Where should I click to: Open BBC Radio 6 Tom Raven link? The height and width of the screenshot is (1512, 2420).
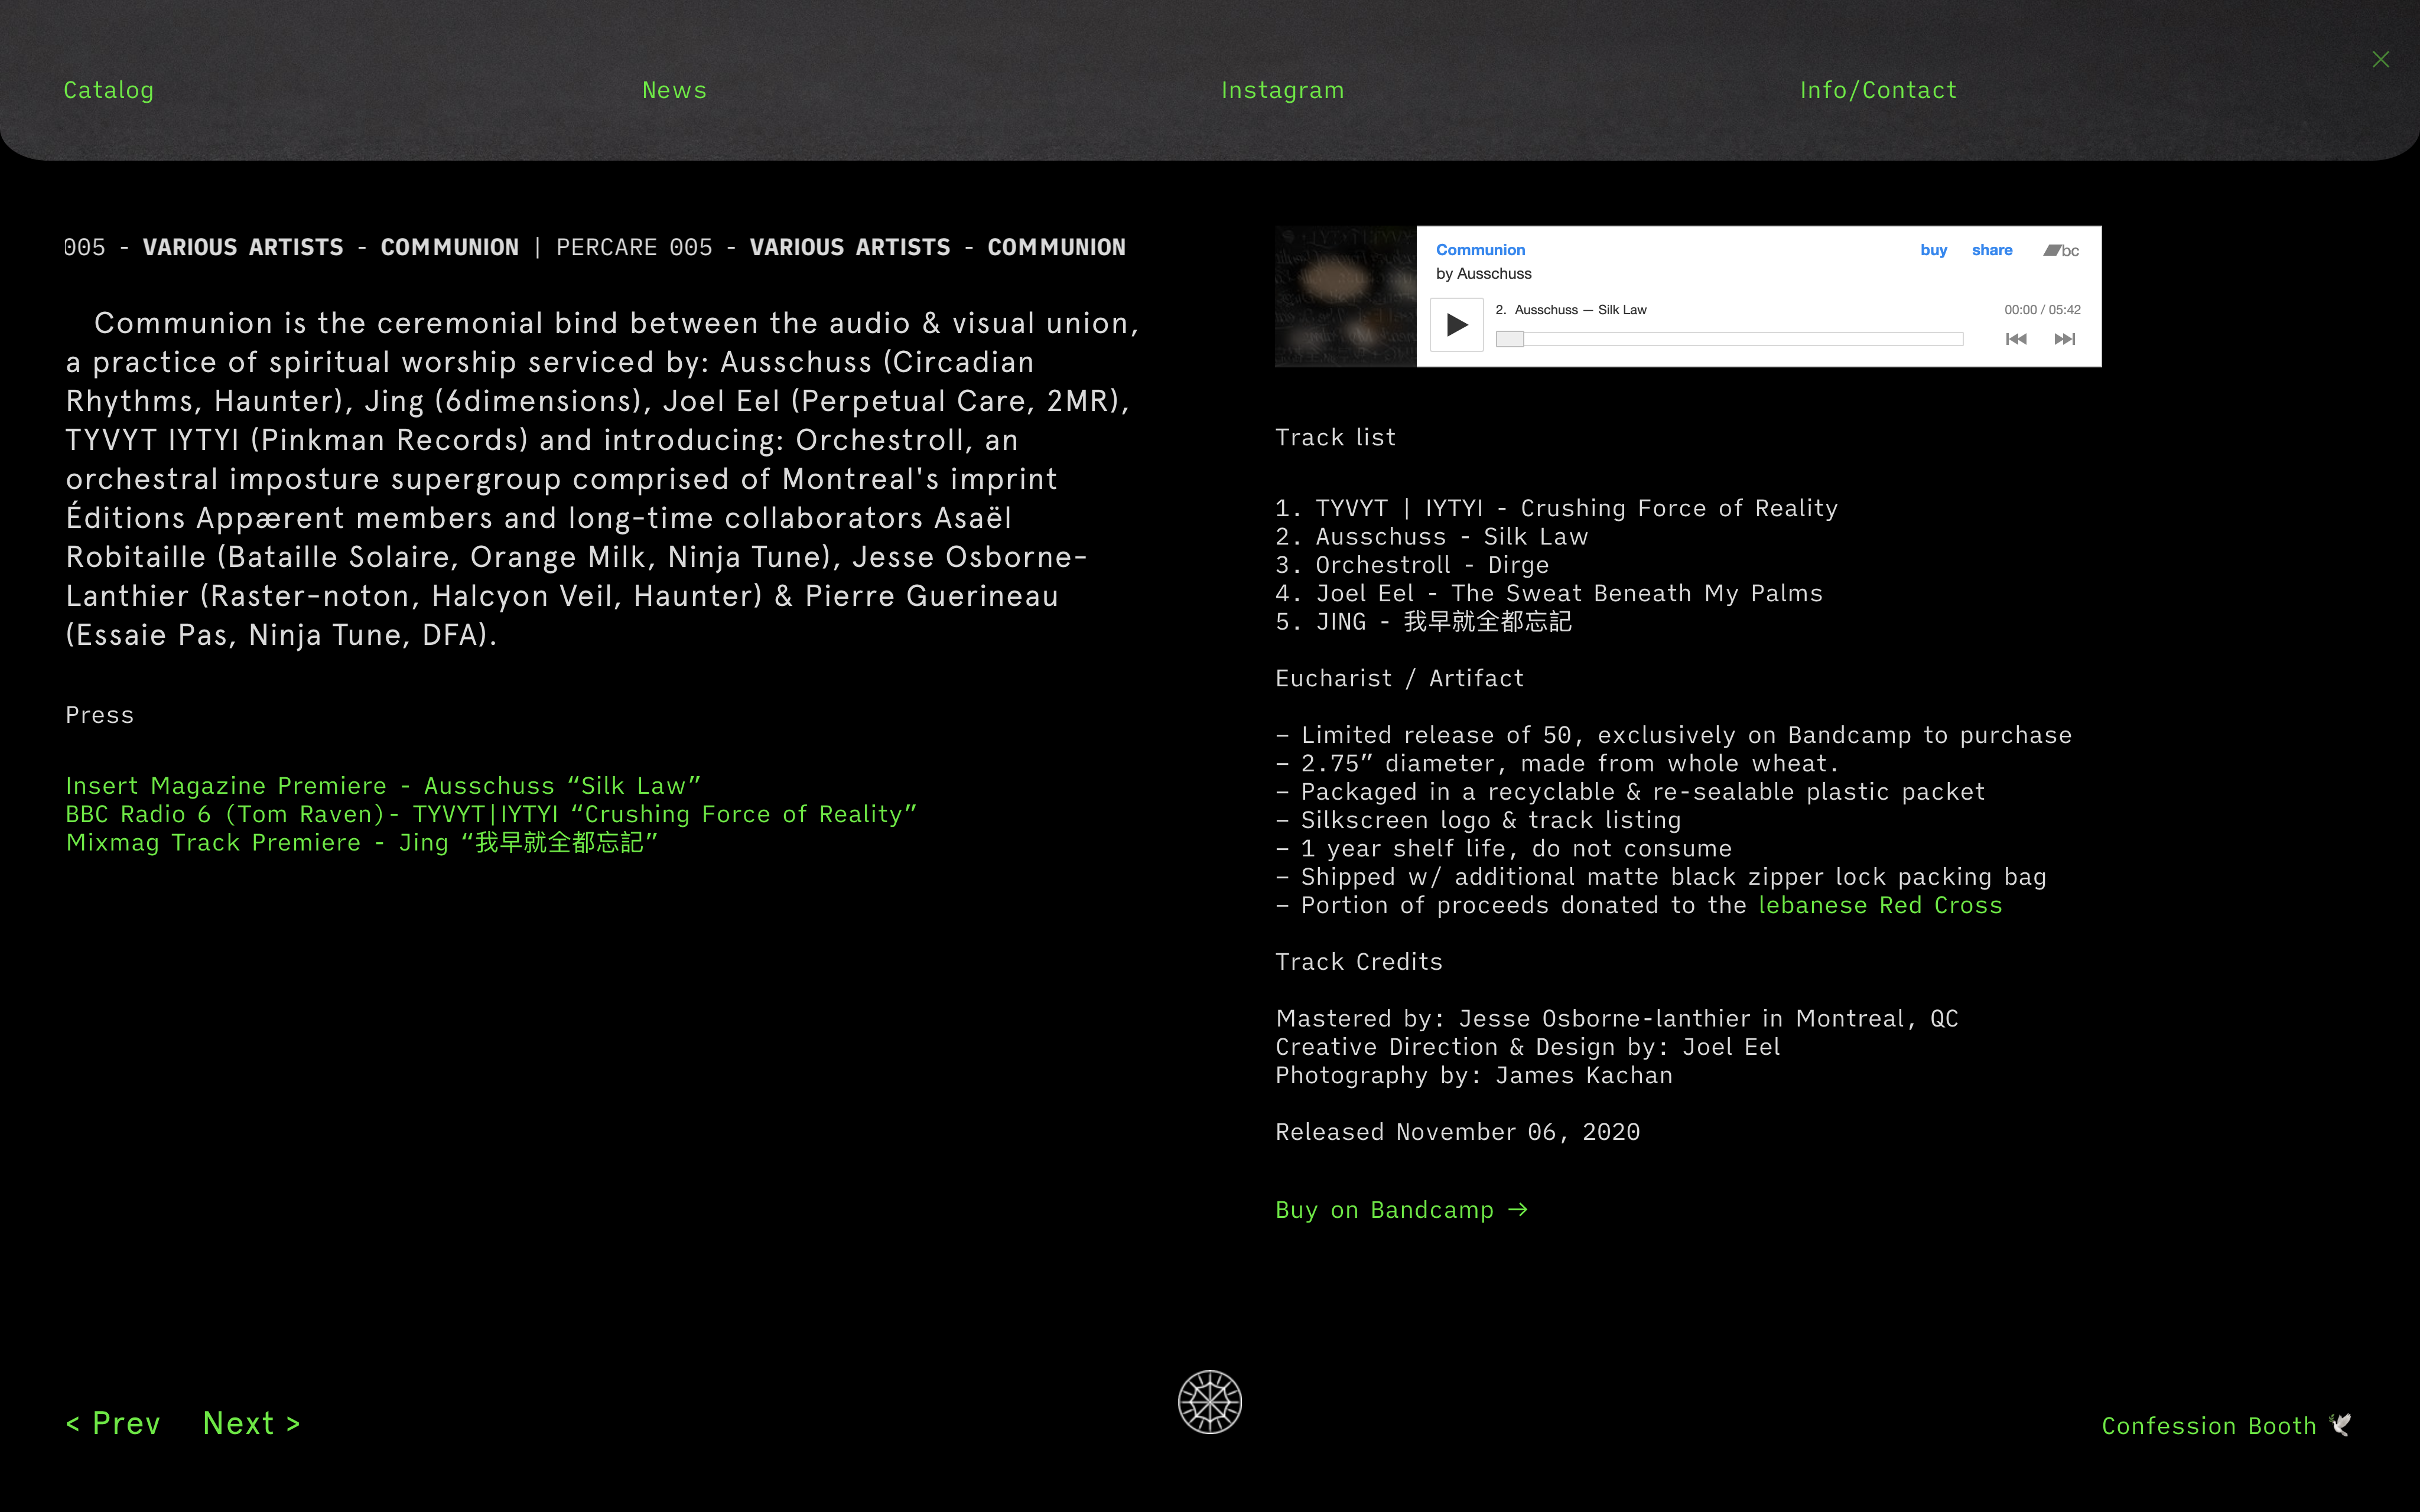tap(490, 814)
